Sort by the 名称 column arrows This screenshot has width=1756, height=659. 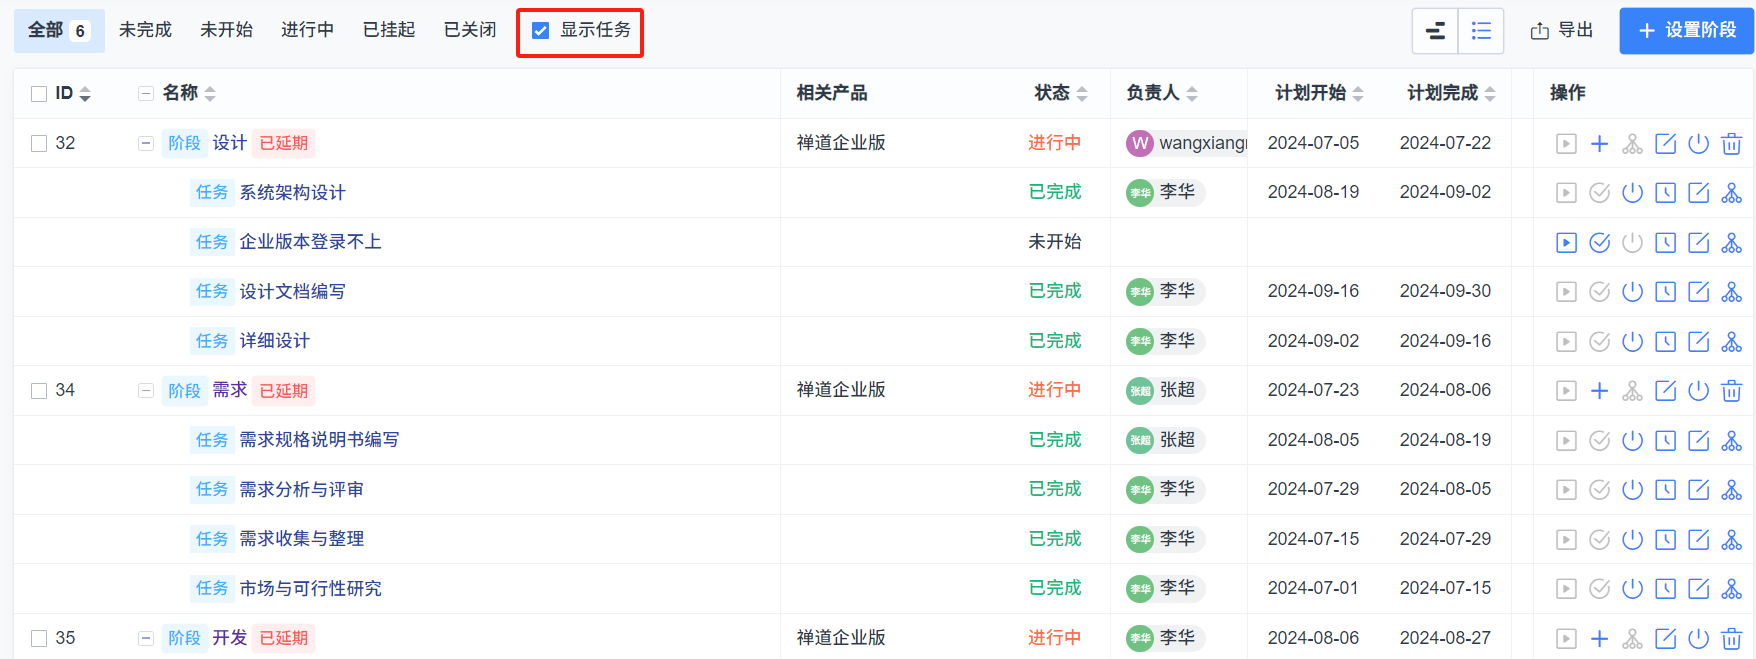coord(210,94)
